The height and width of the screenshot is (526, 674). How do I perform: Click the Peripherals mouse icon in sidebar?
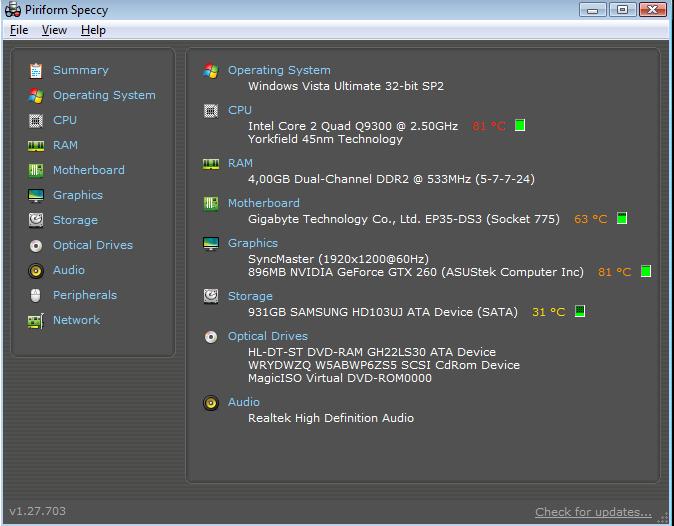click(x=36, y=295)
